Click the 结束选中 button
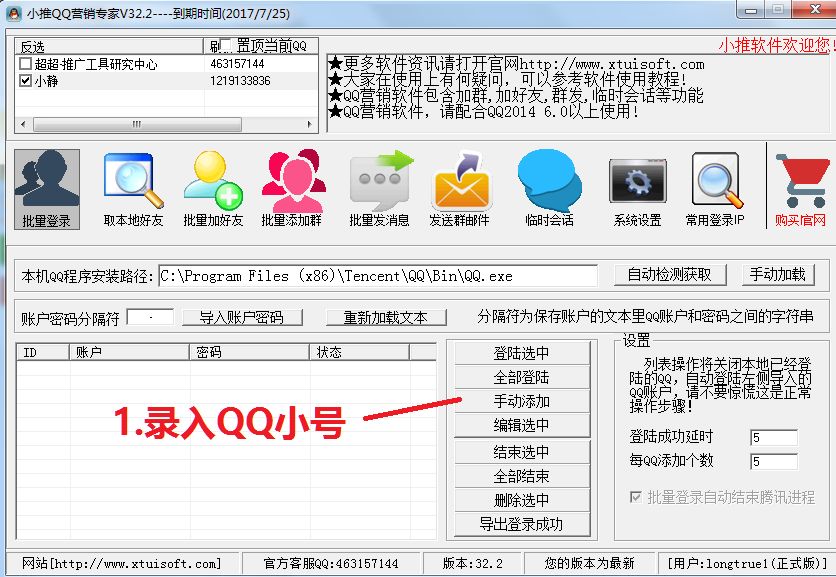The width and height of the screenshot is (836, 577). pyautogui.click(x=522, y=452)
